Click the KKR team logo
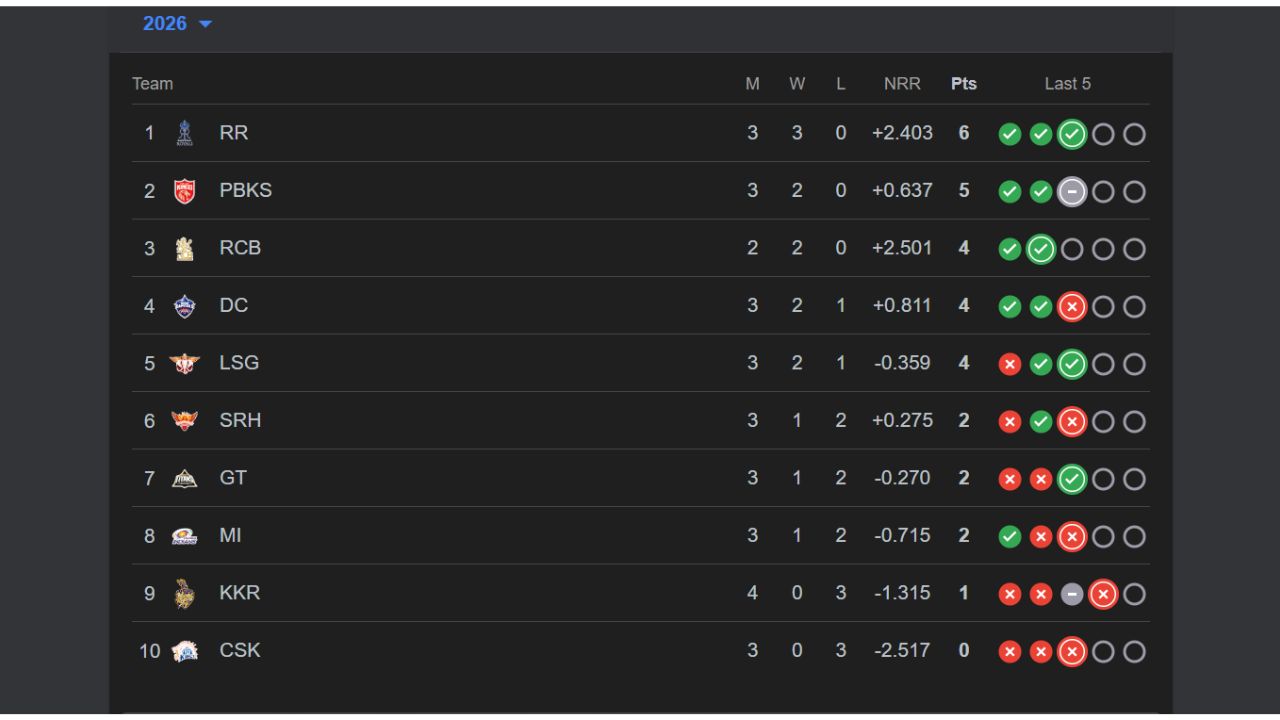Image resolution: width=1280 pixels, height=720 pixels. tap(184, 593)
